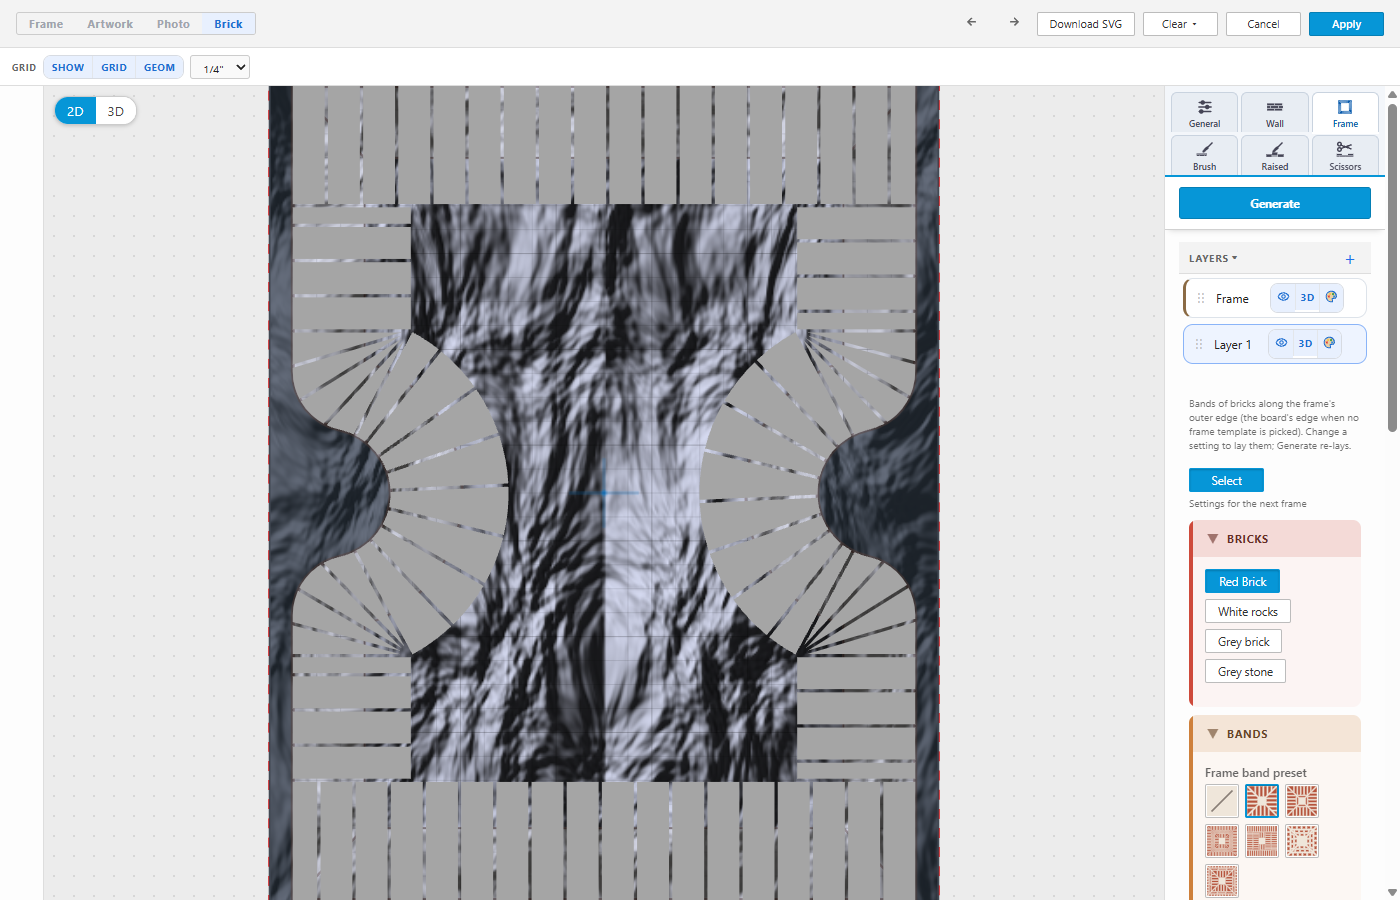Select the Brick tab
The width and height of the screenshot is (1400, 900).
[228, 24]
